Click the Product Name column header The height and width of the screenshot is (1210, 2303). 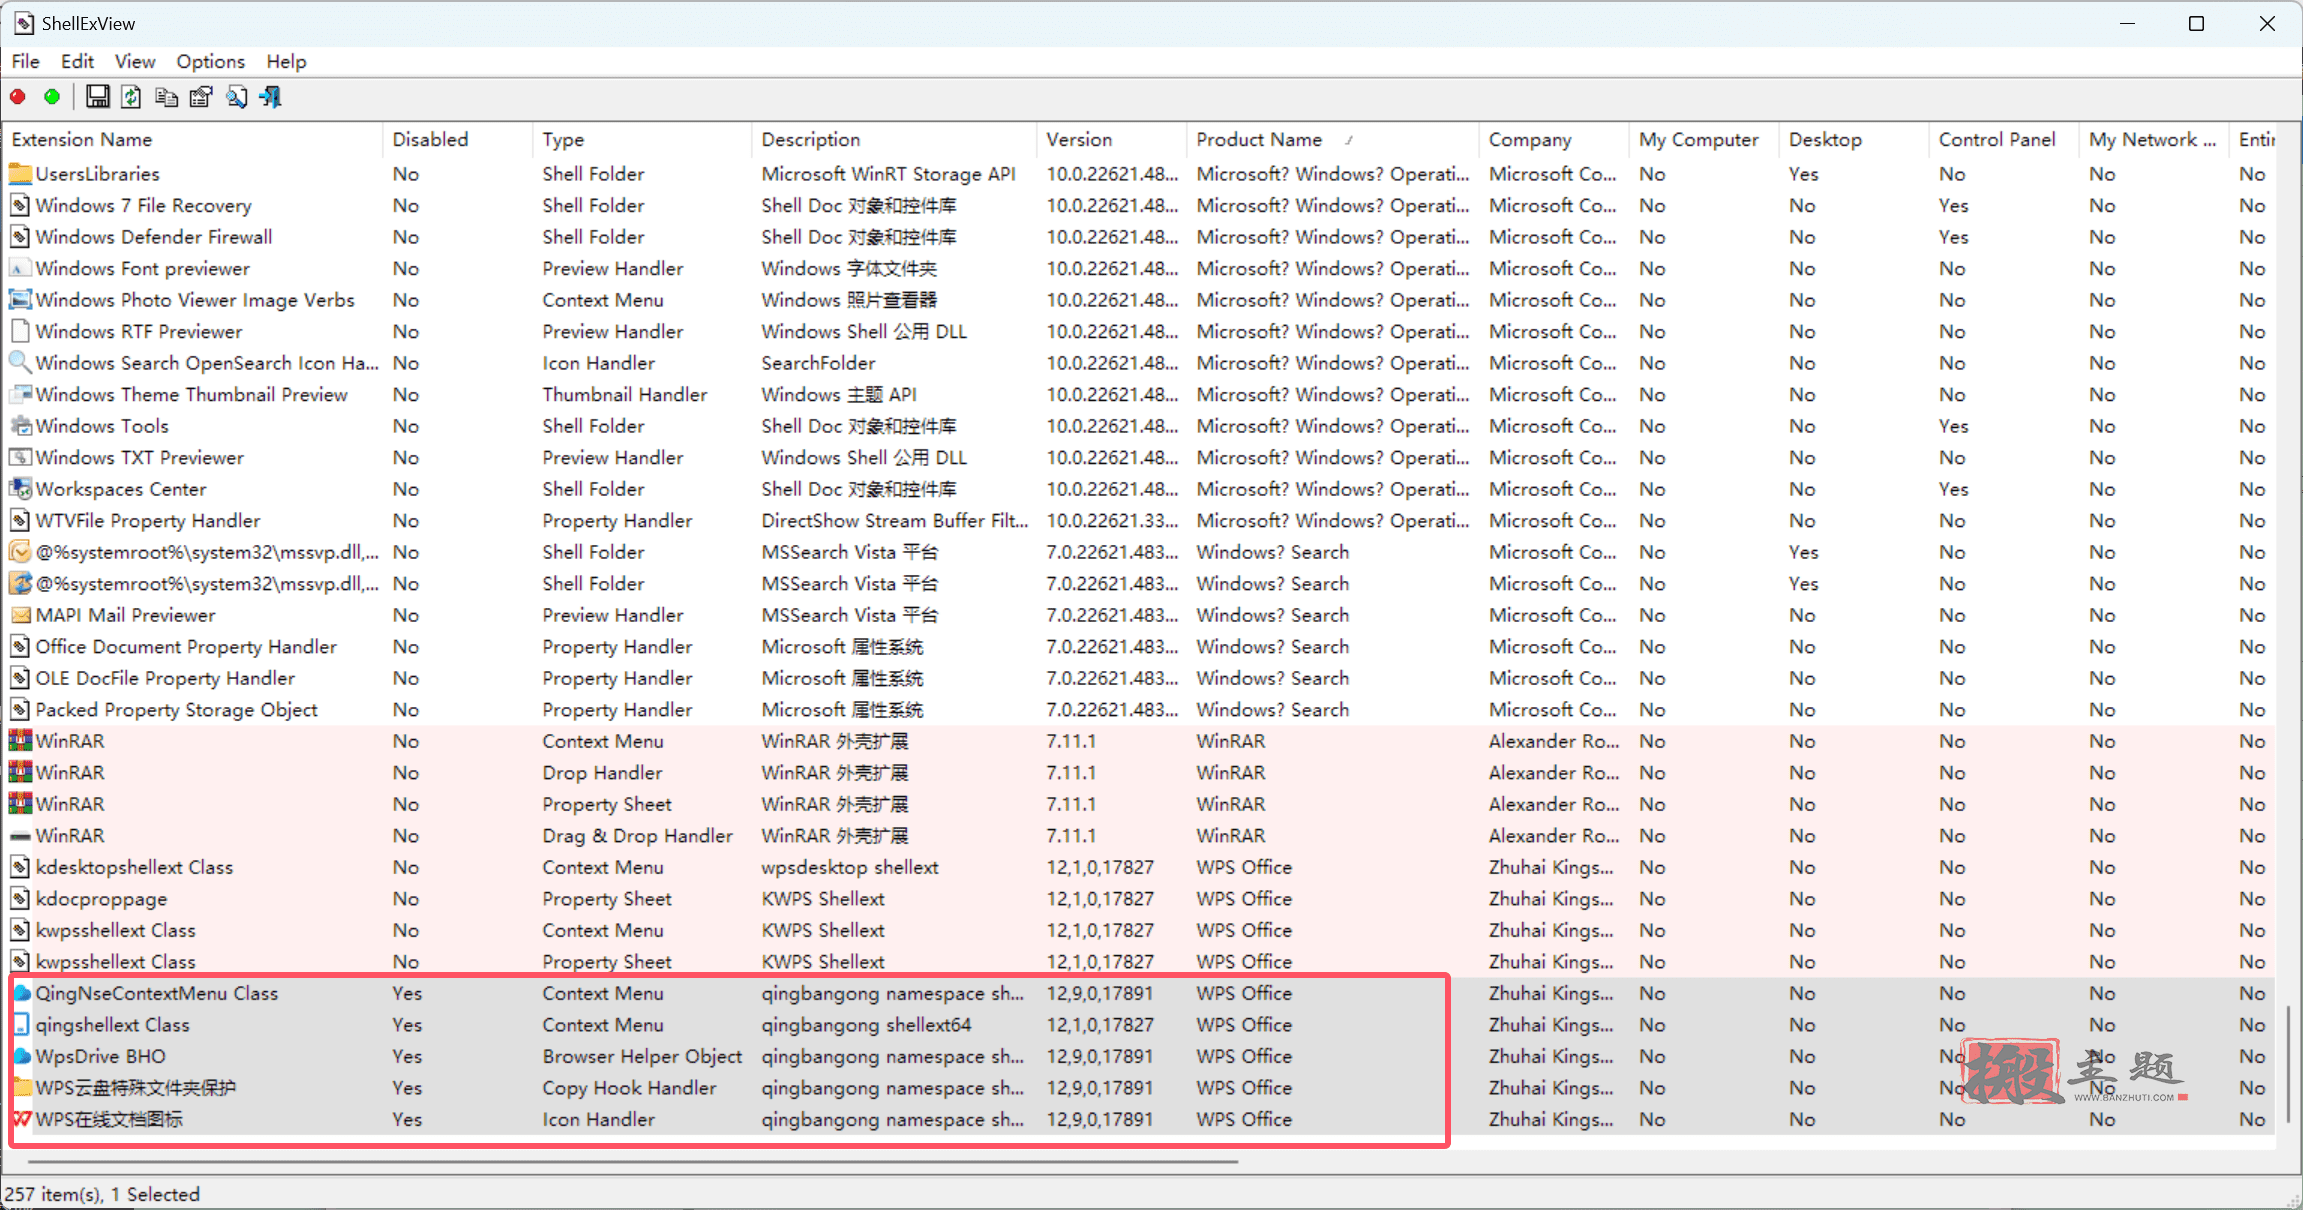pyautogui.click(x=1333, y=140)
